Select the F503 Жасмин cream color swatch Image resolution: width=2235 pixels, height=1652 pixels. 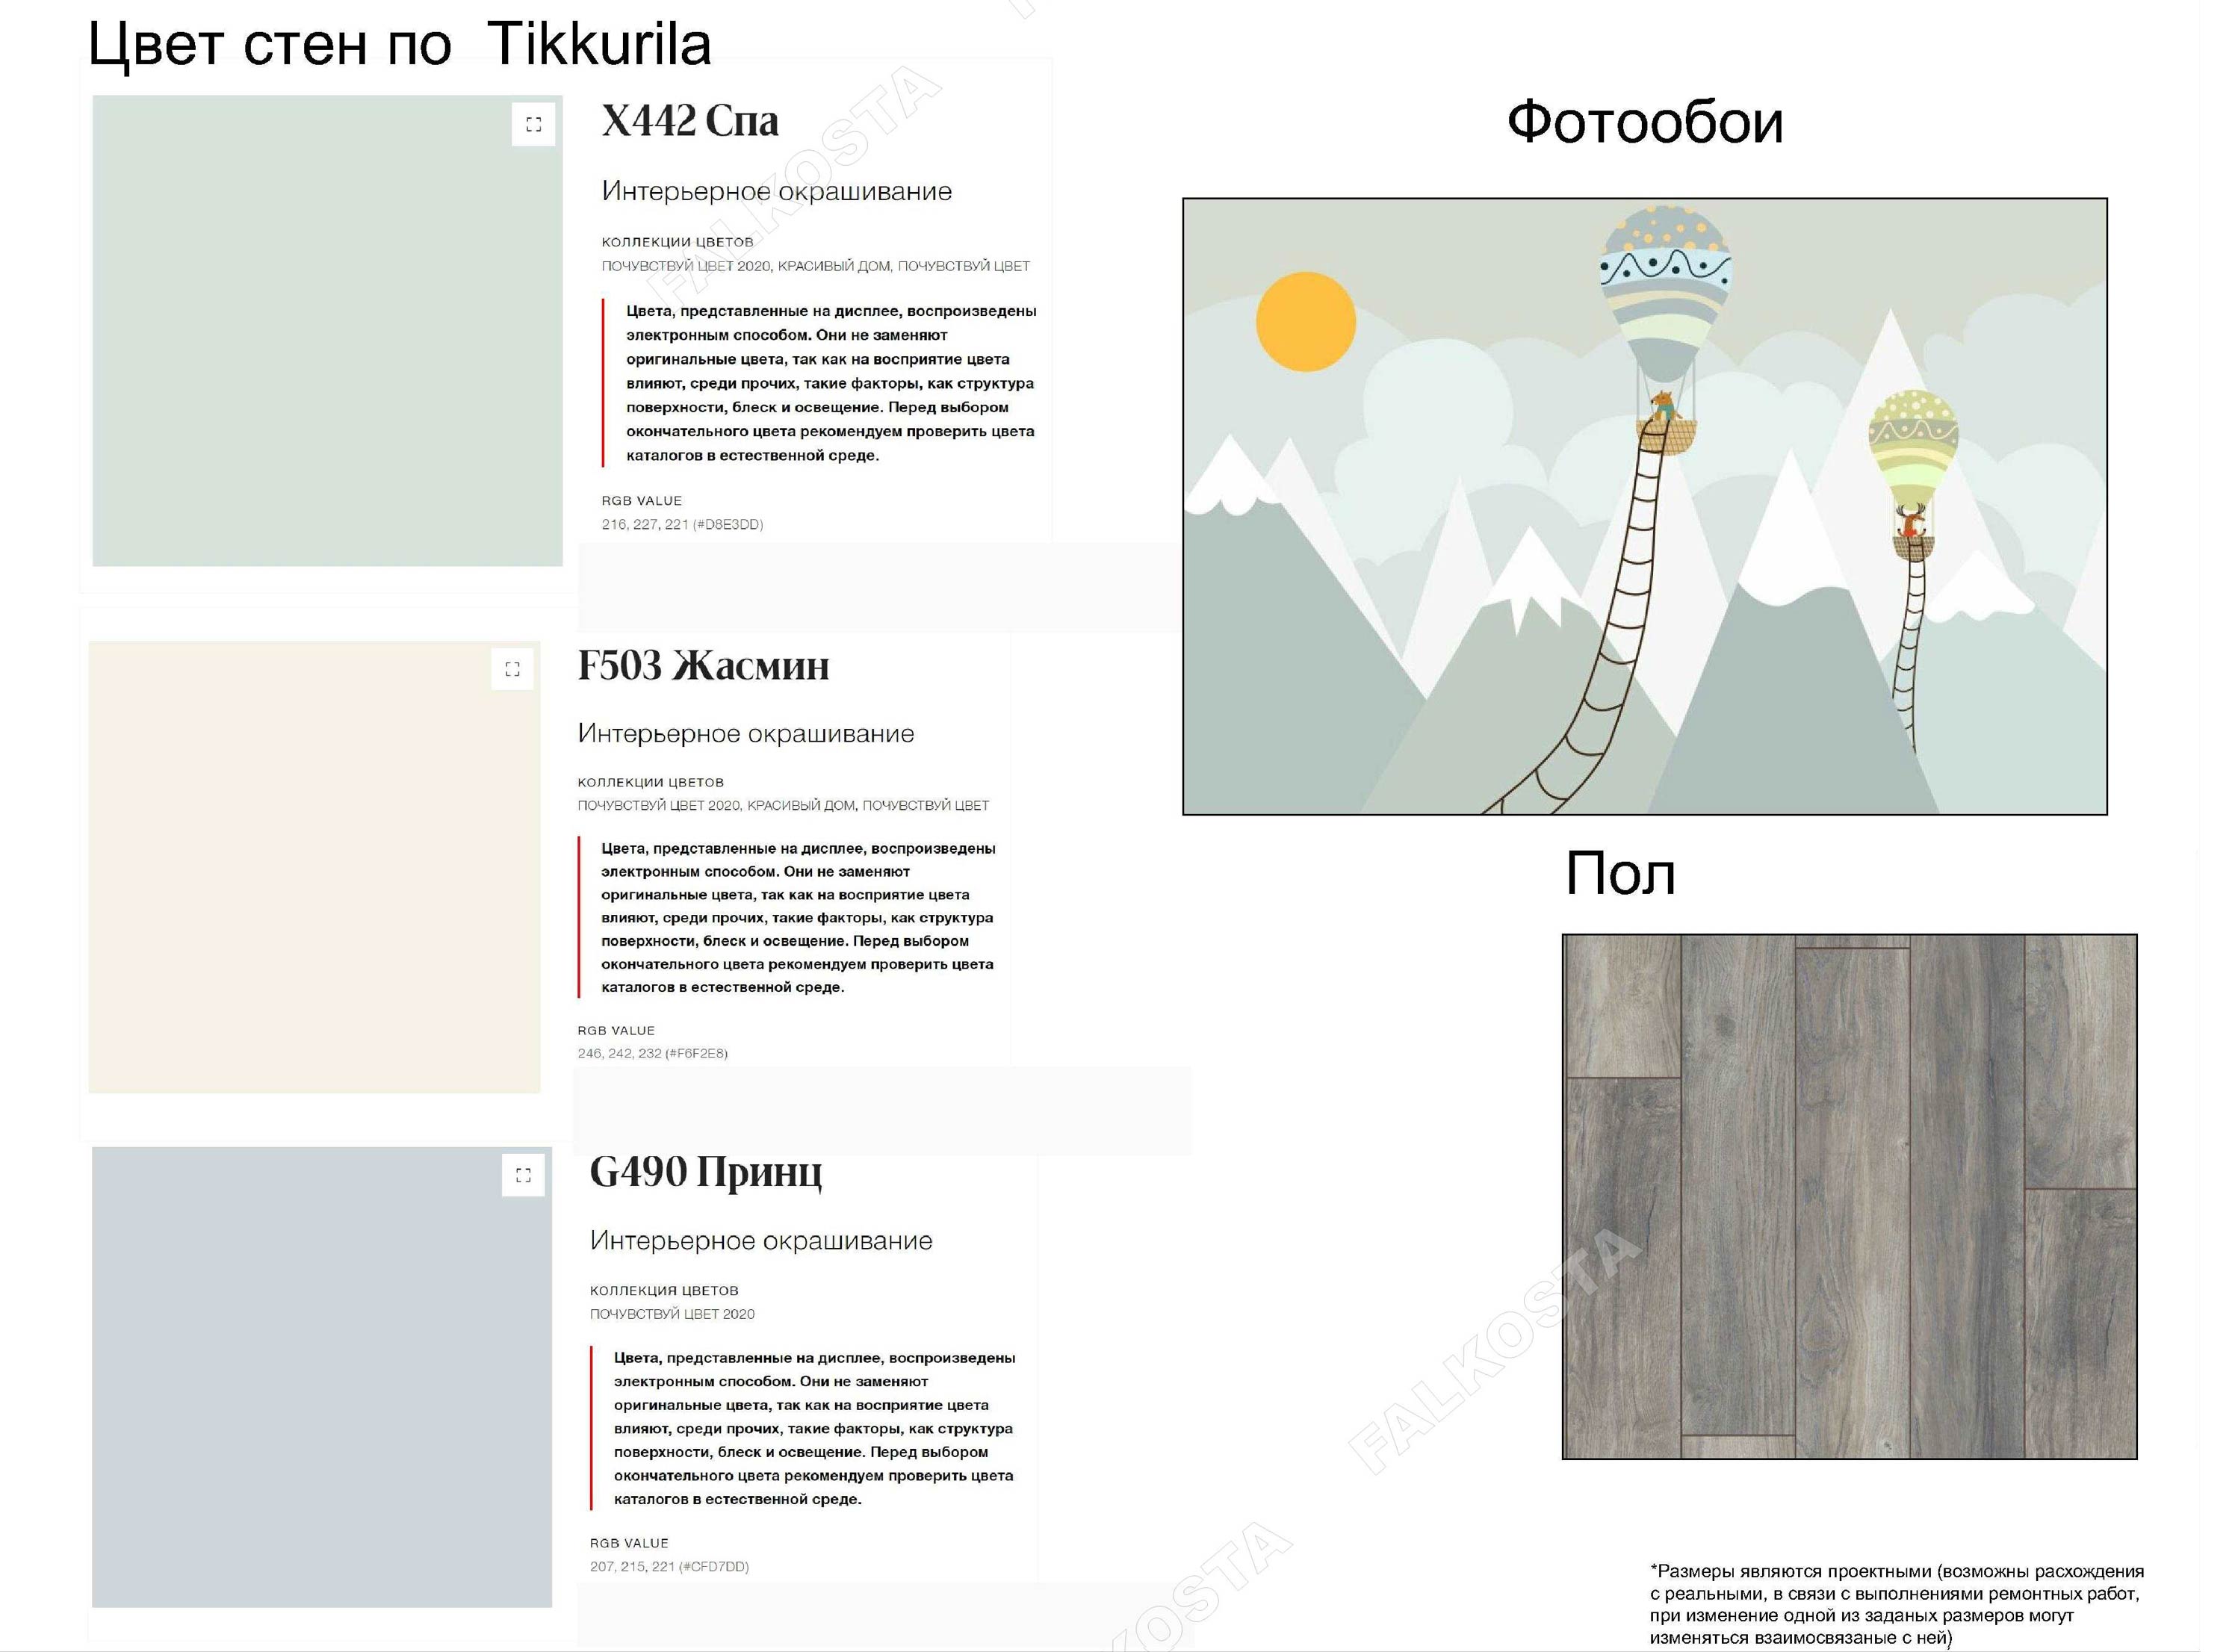point(314,867)
